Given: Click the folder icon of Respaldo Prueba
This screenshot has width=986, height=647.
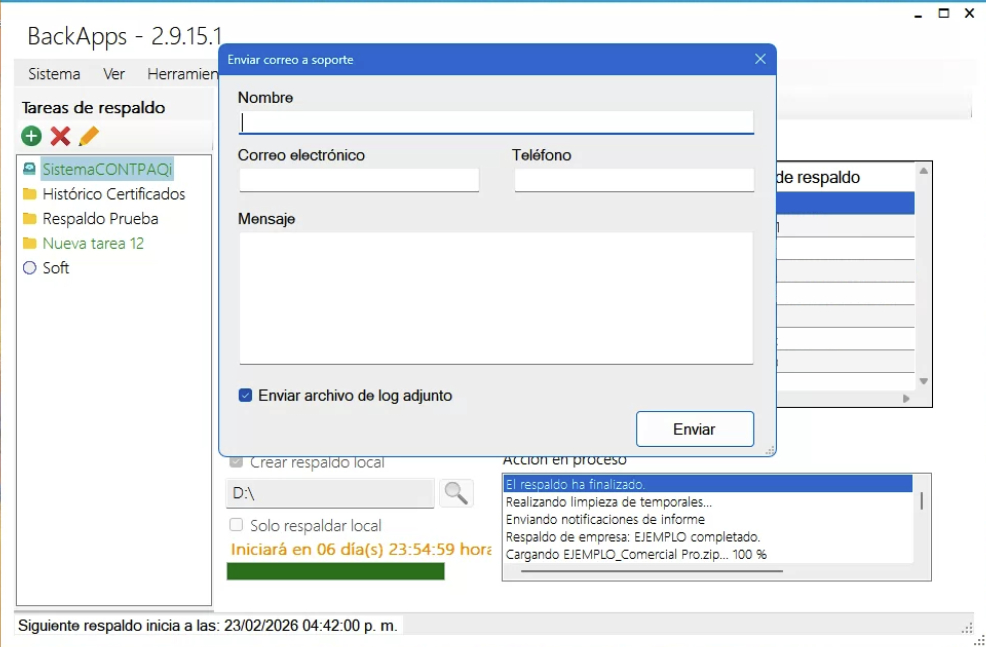Looking at the screenshot, I should click(x=30, y=219).
